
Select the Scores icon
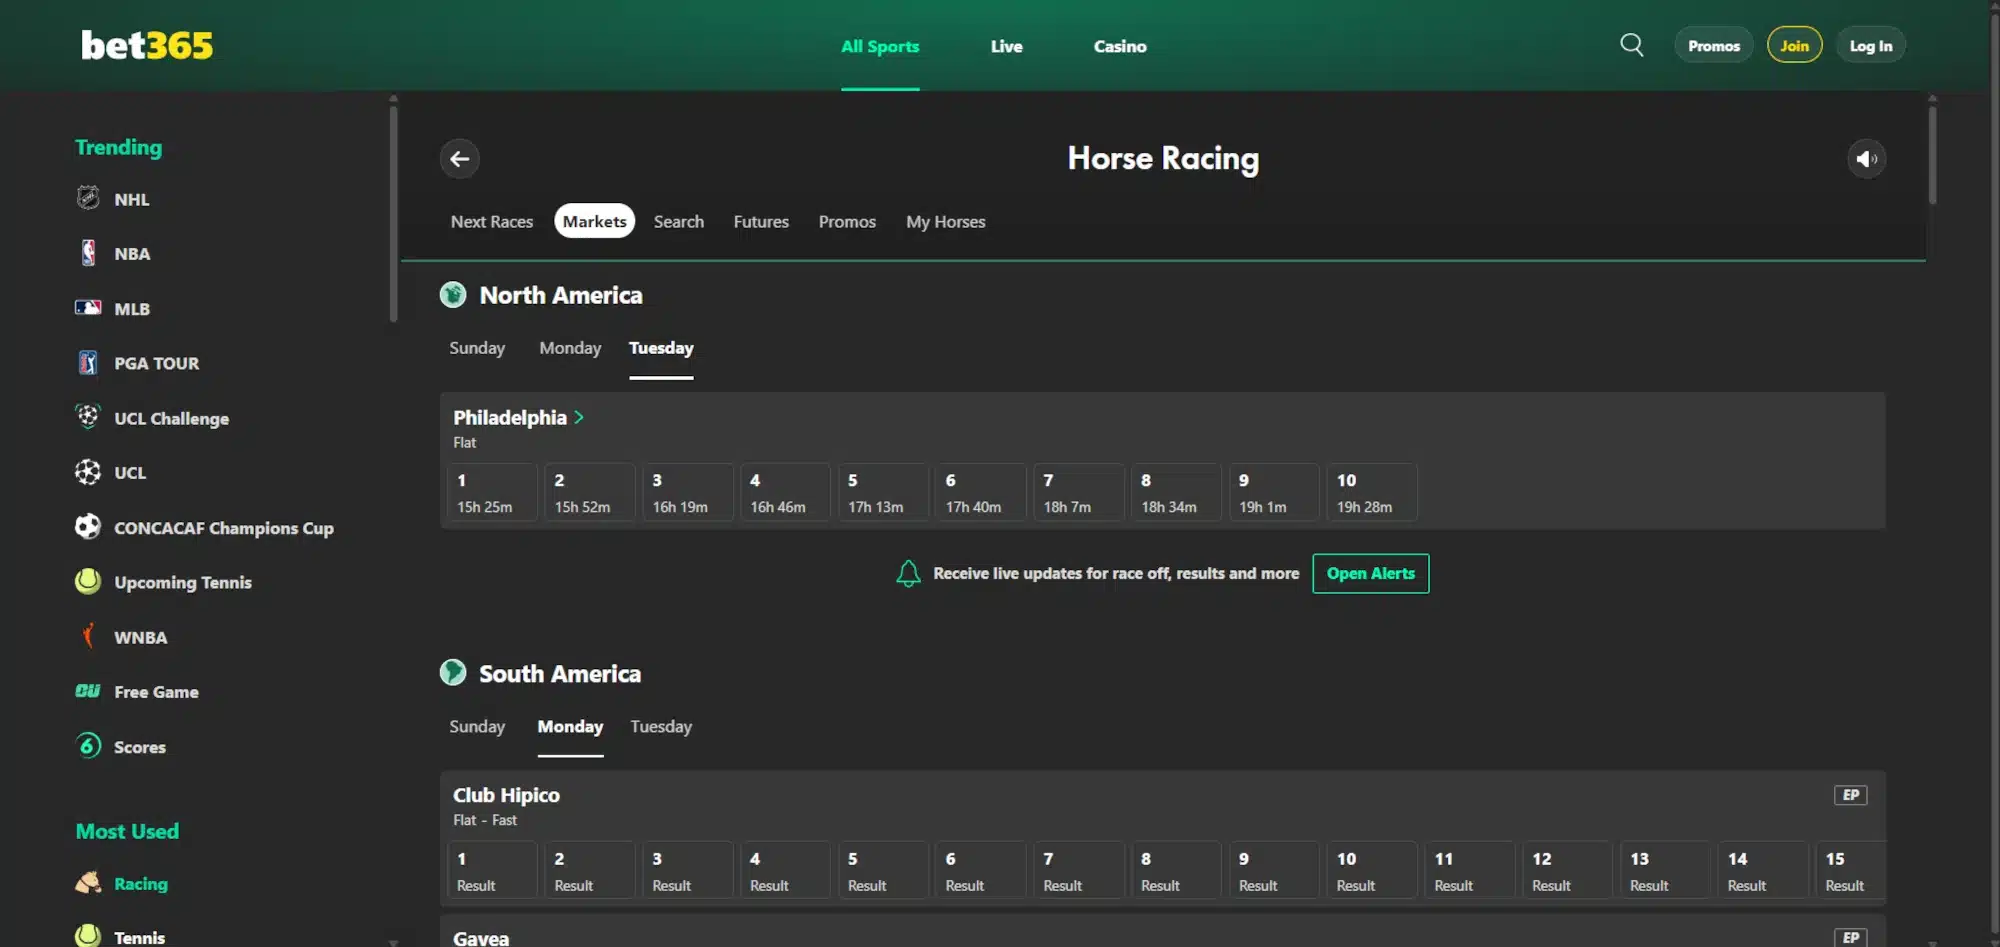[88, 746]
